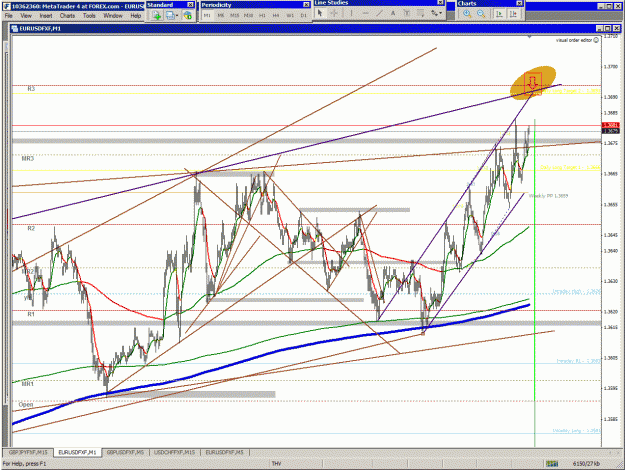Click the Weekly PP 1.3659 label
Image resolution: width=625 pixels, height=470 pixels.
548,196
